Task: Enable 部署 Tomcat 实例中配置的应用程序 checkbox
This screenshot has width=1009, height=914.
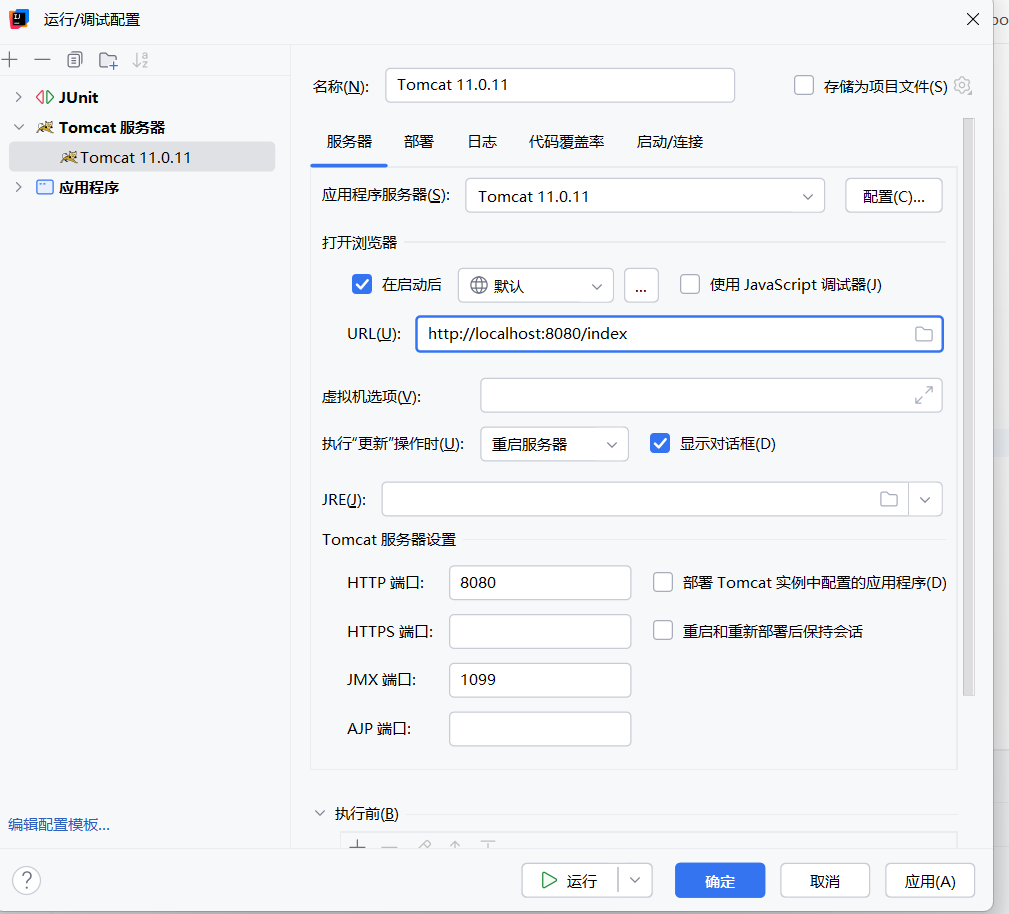Action: click(x=663, y=582)
